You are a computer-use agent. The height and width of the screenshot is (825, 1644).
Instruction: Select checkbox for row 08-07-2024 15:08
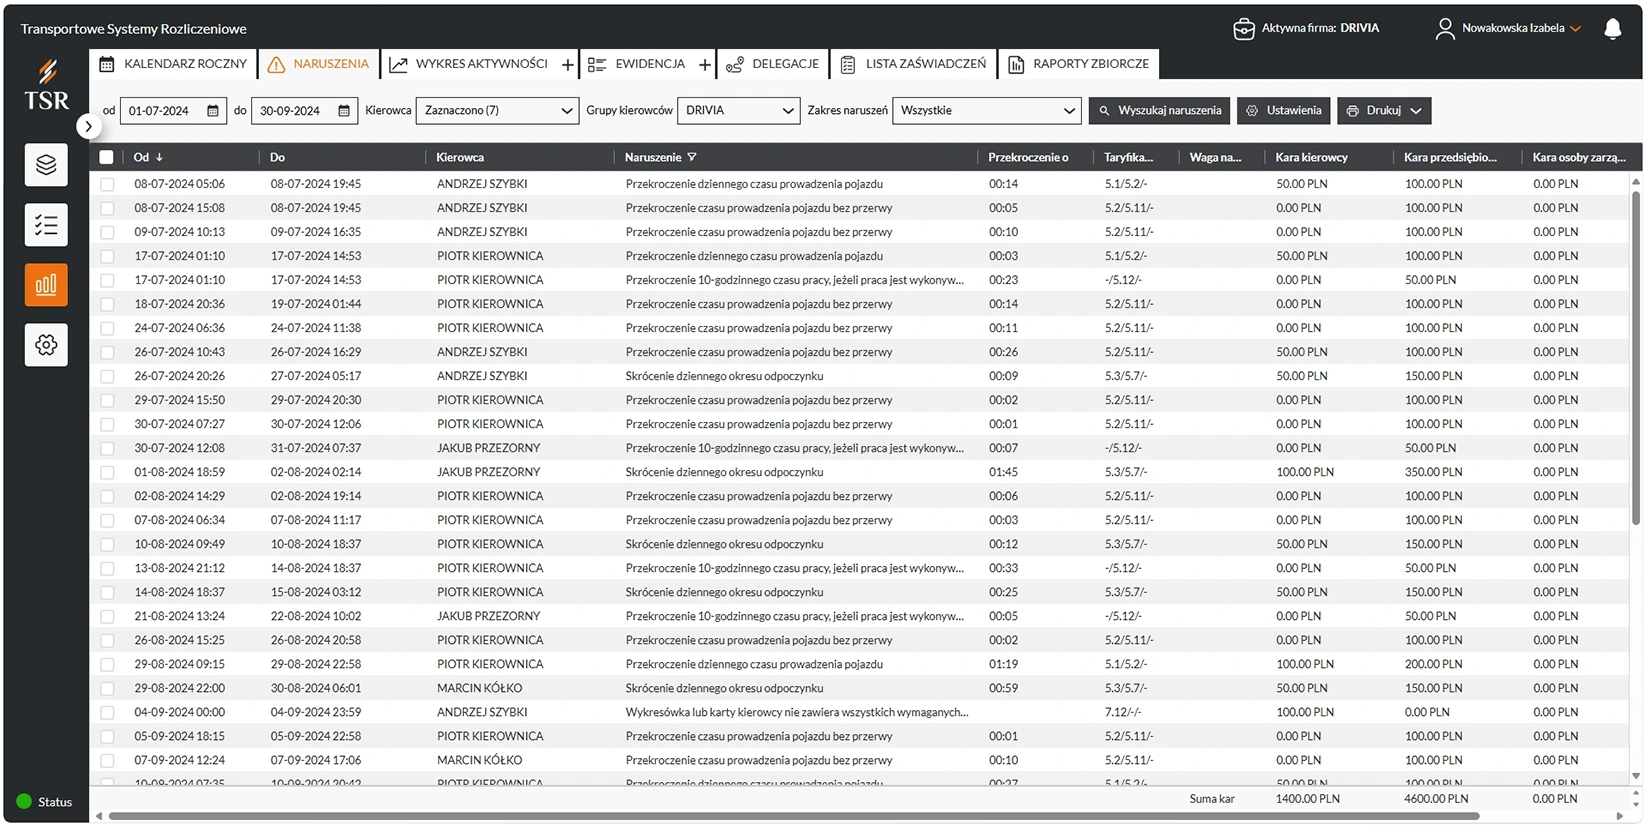coord(107,208)
